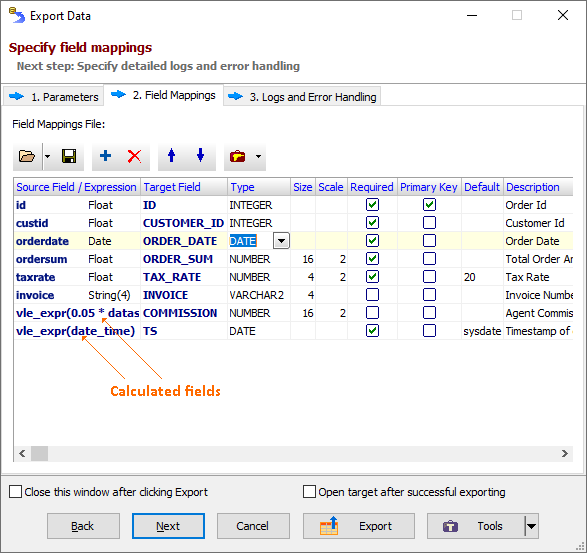Check Close this window after clicking Export
Image resolution: width=587 pixels, height=553 pixels.
[x=15, y=492]
